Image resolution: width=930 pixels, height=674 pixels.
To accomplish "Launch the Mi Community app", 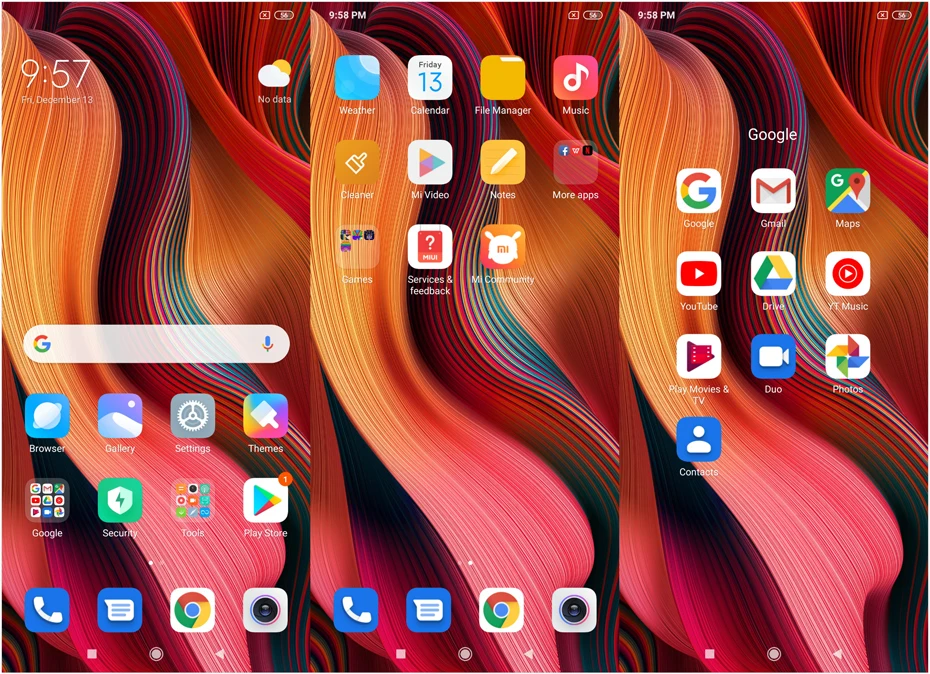I will 502,247.
